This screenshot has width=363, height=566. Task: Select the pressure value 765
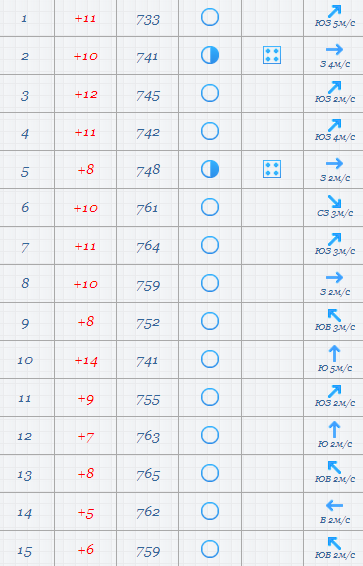pyautogui.click(x=148, y=475)
